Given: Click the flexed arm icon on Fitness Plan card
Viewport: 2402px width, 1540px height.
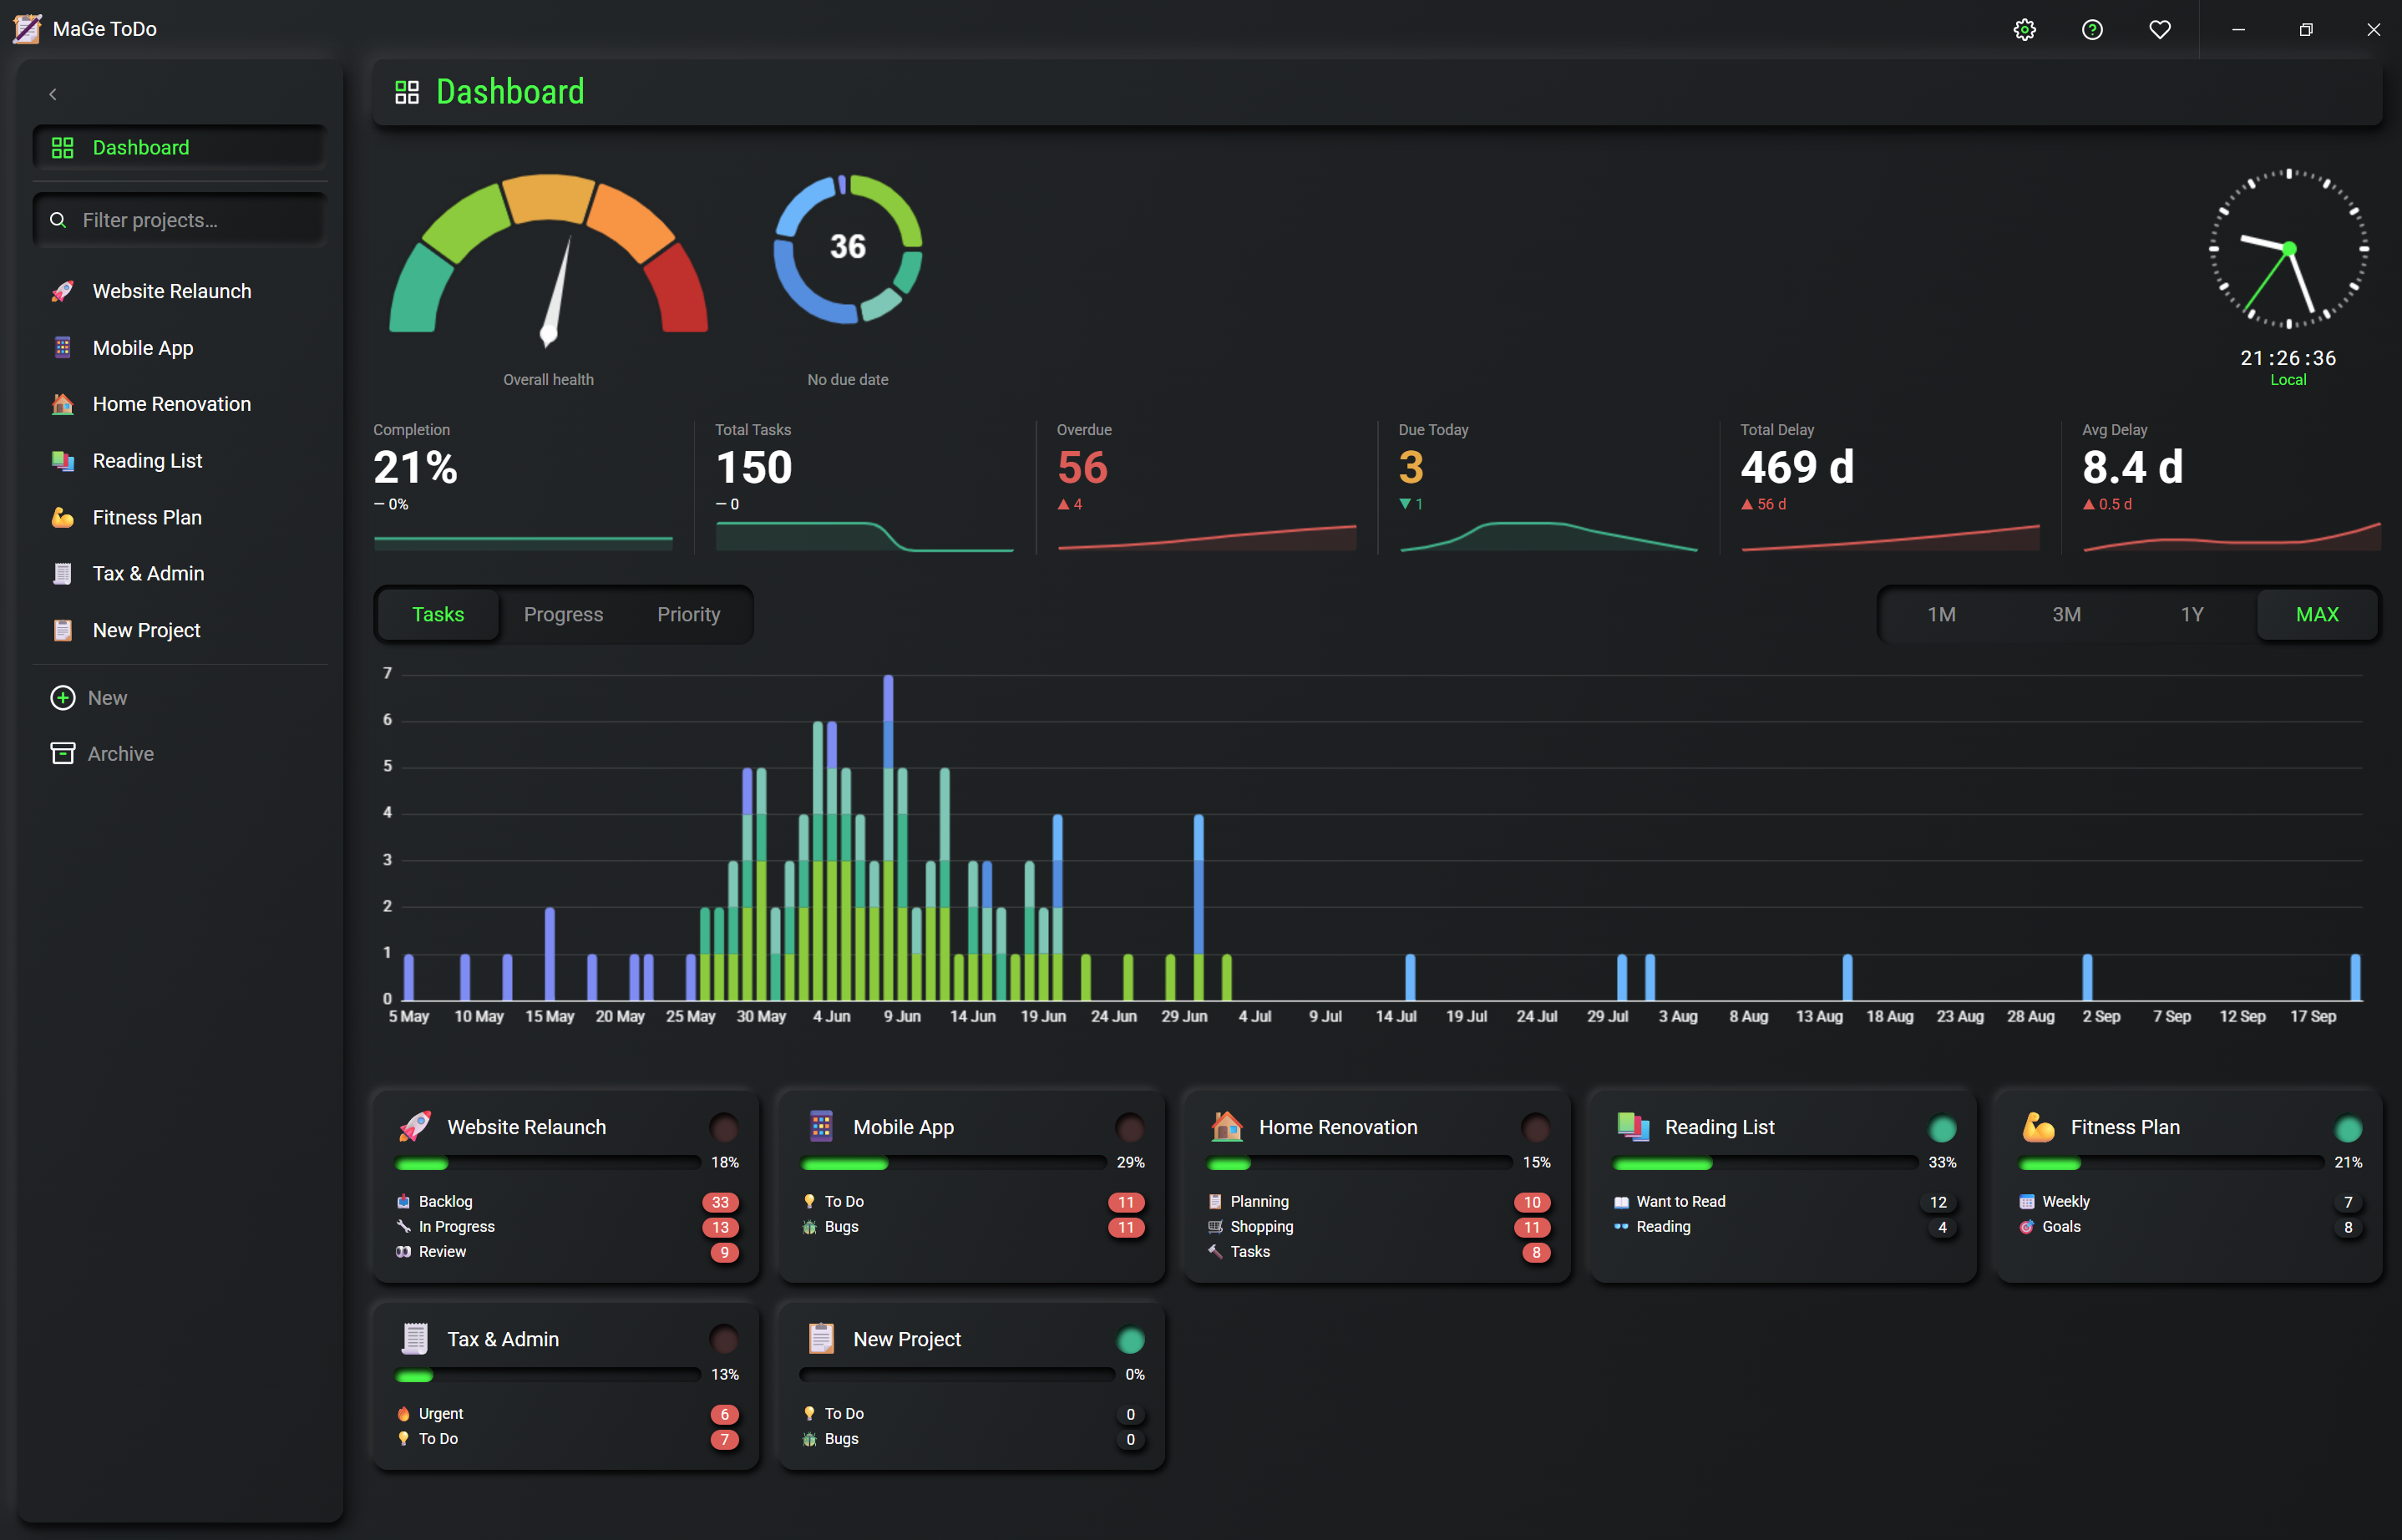Looking at the screenshot, I should [x=2039, y=1127].
